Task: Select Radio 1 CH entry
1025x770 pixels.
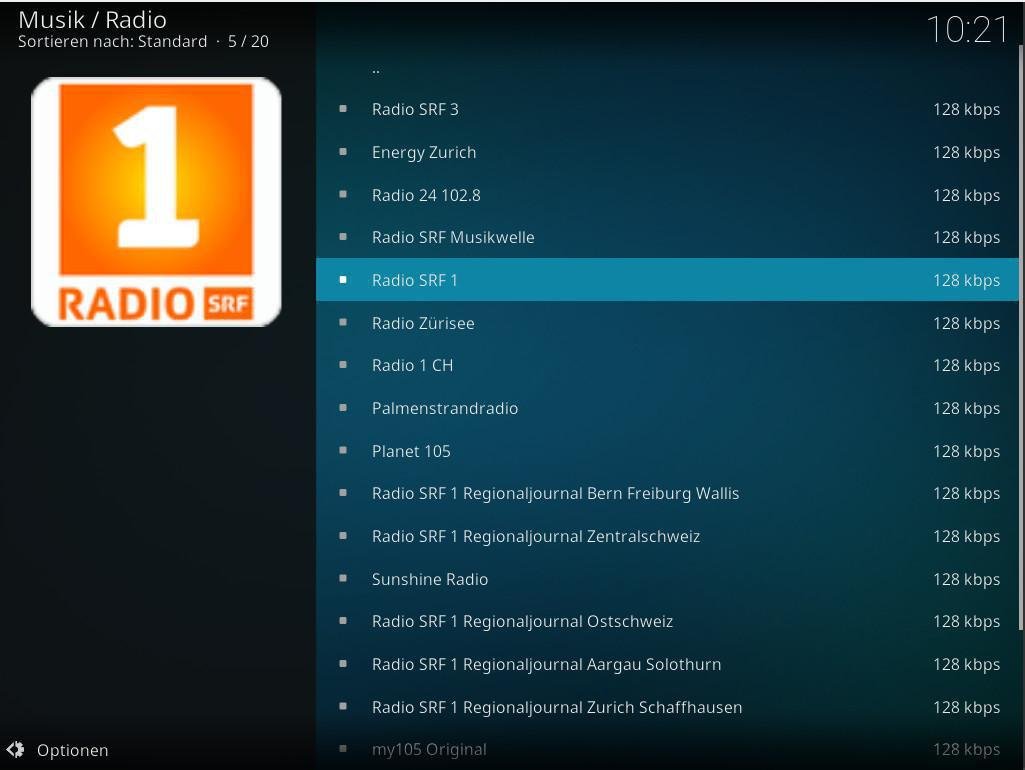Action: pyautogui.click(x=667, y=365)
